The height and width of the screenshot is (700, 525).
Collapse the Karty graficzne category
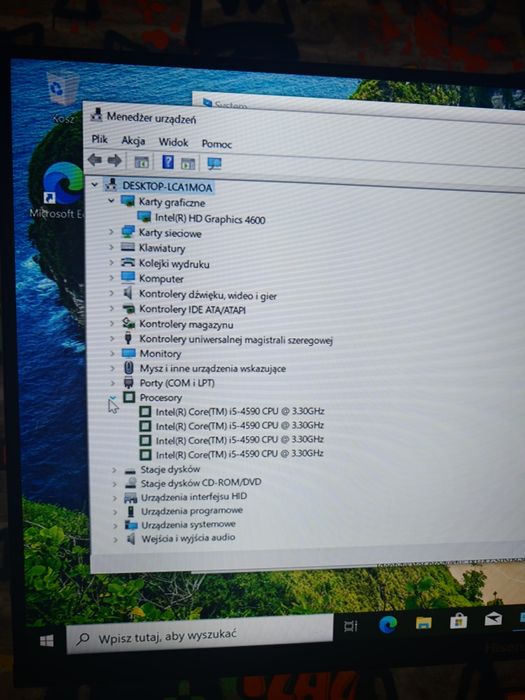coord(111,201)
